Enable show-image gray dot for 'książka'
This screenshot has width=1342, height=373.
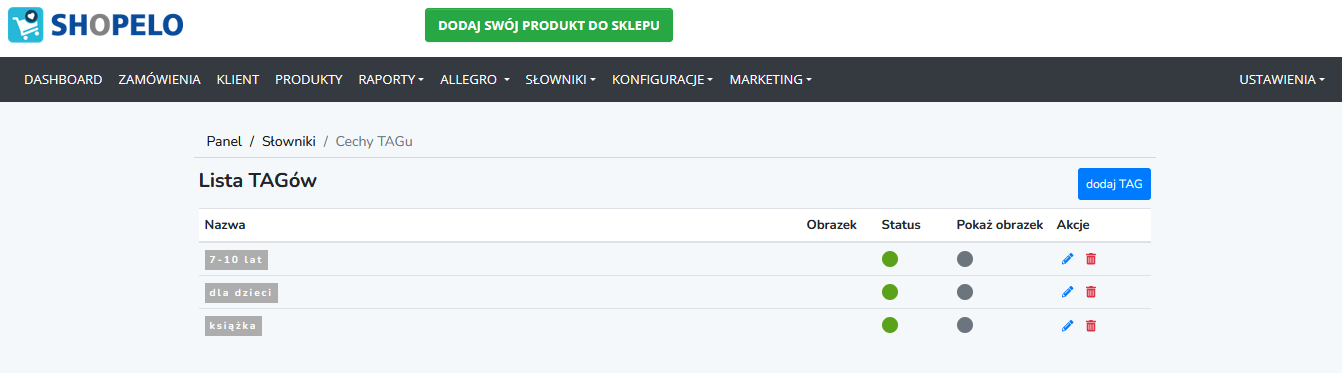click(x=965, y=325)
